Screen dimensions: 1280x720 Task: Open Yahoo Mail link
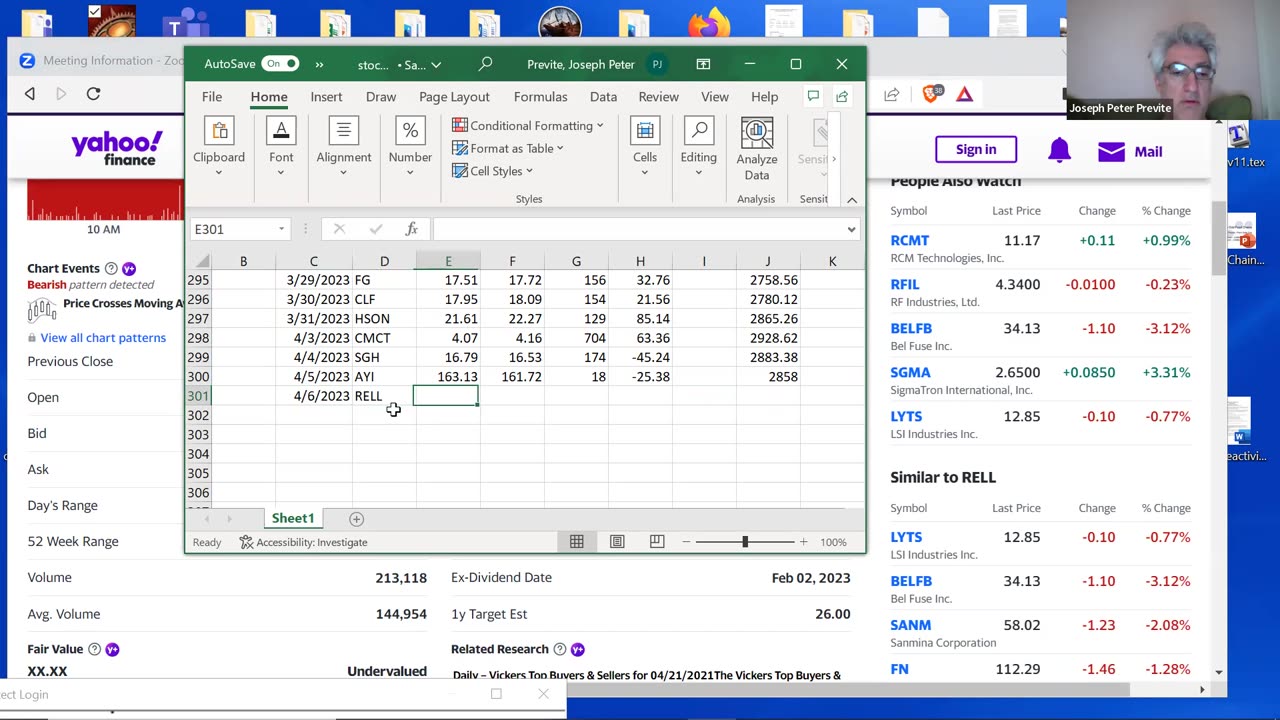coord(1130,151)
